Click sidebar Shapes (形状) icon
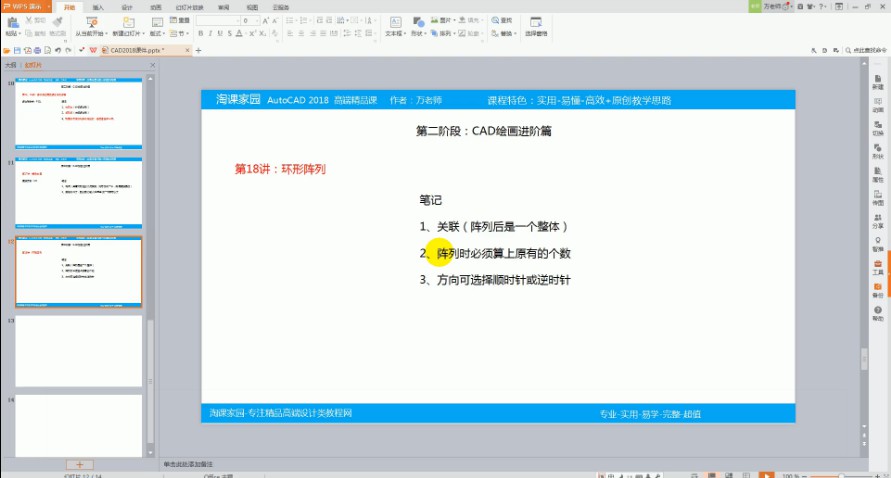891x478 pixels. pyautogui.click(x=878, y=152)
